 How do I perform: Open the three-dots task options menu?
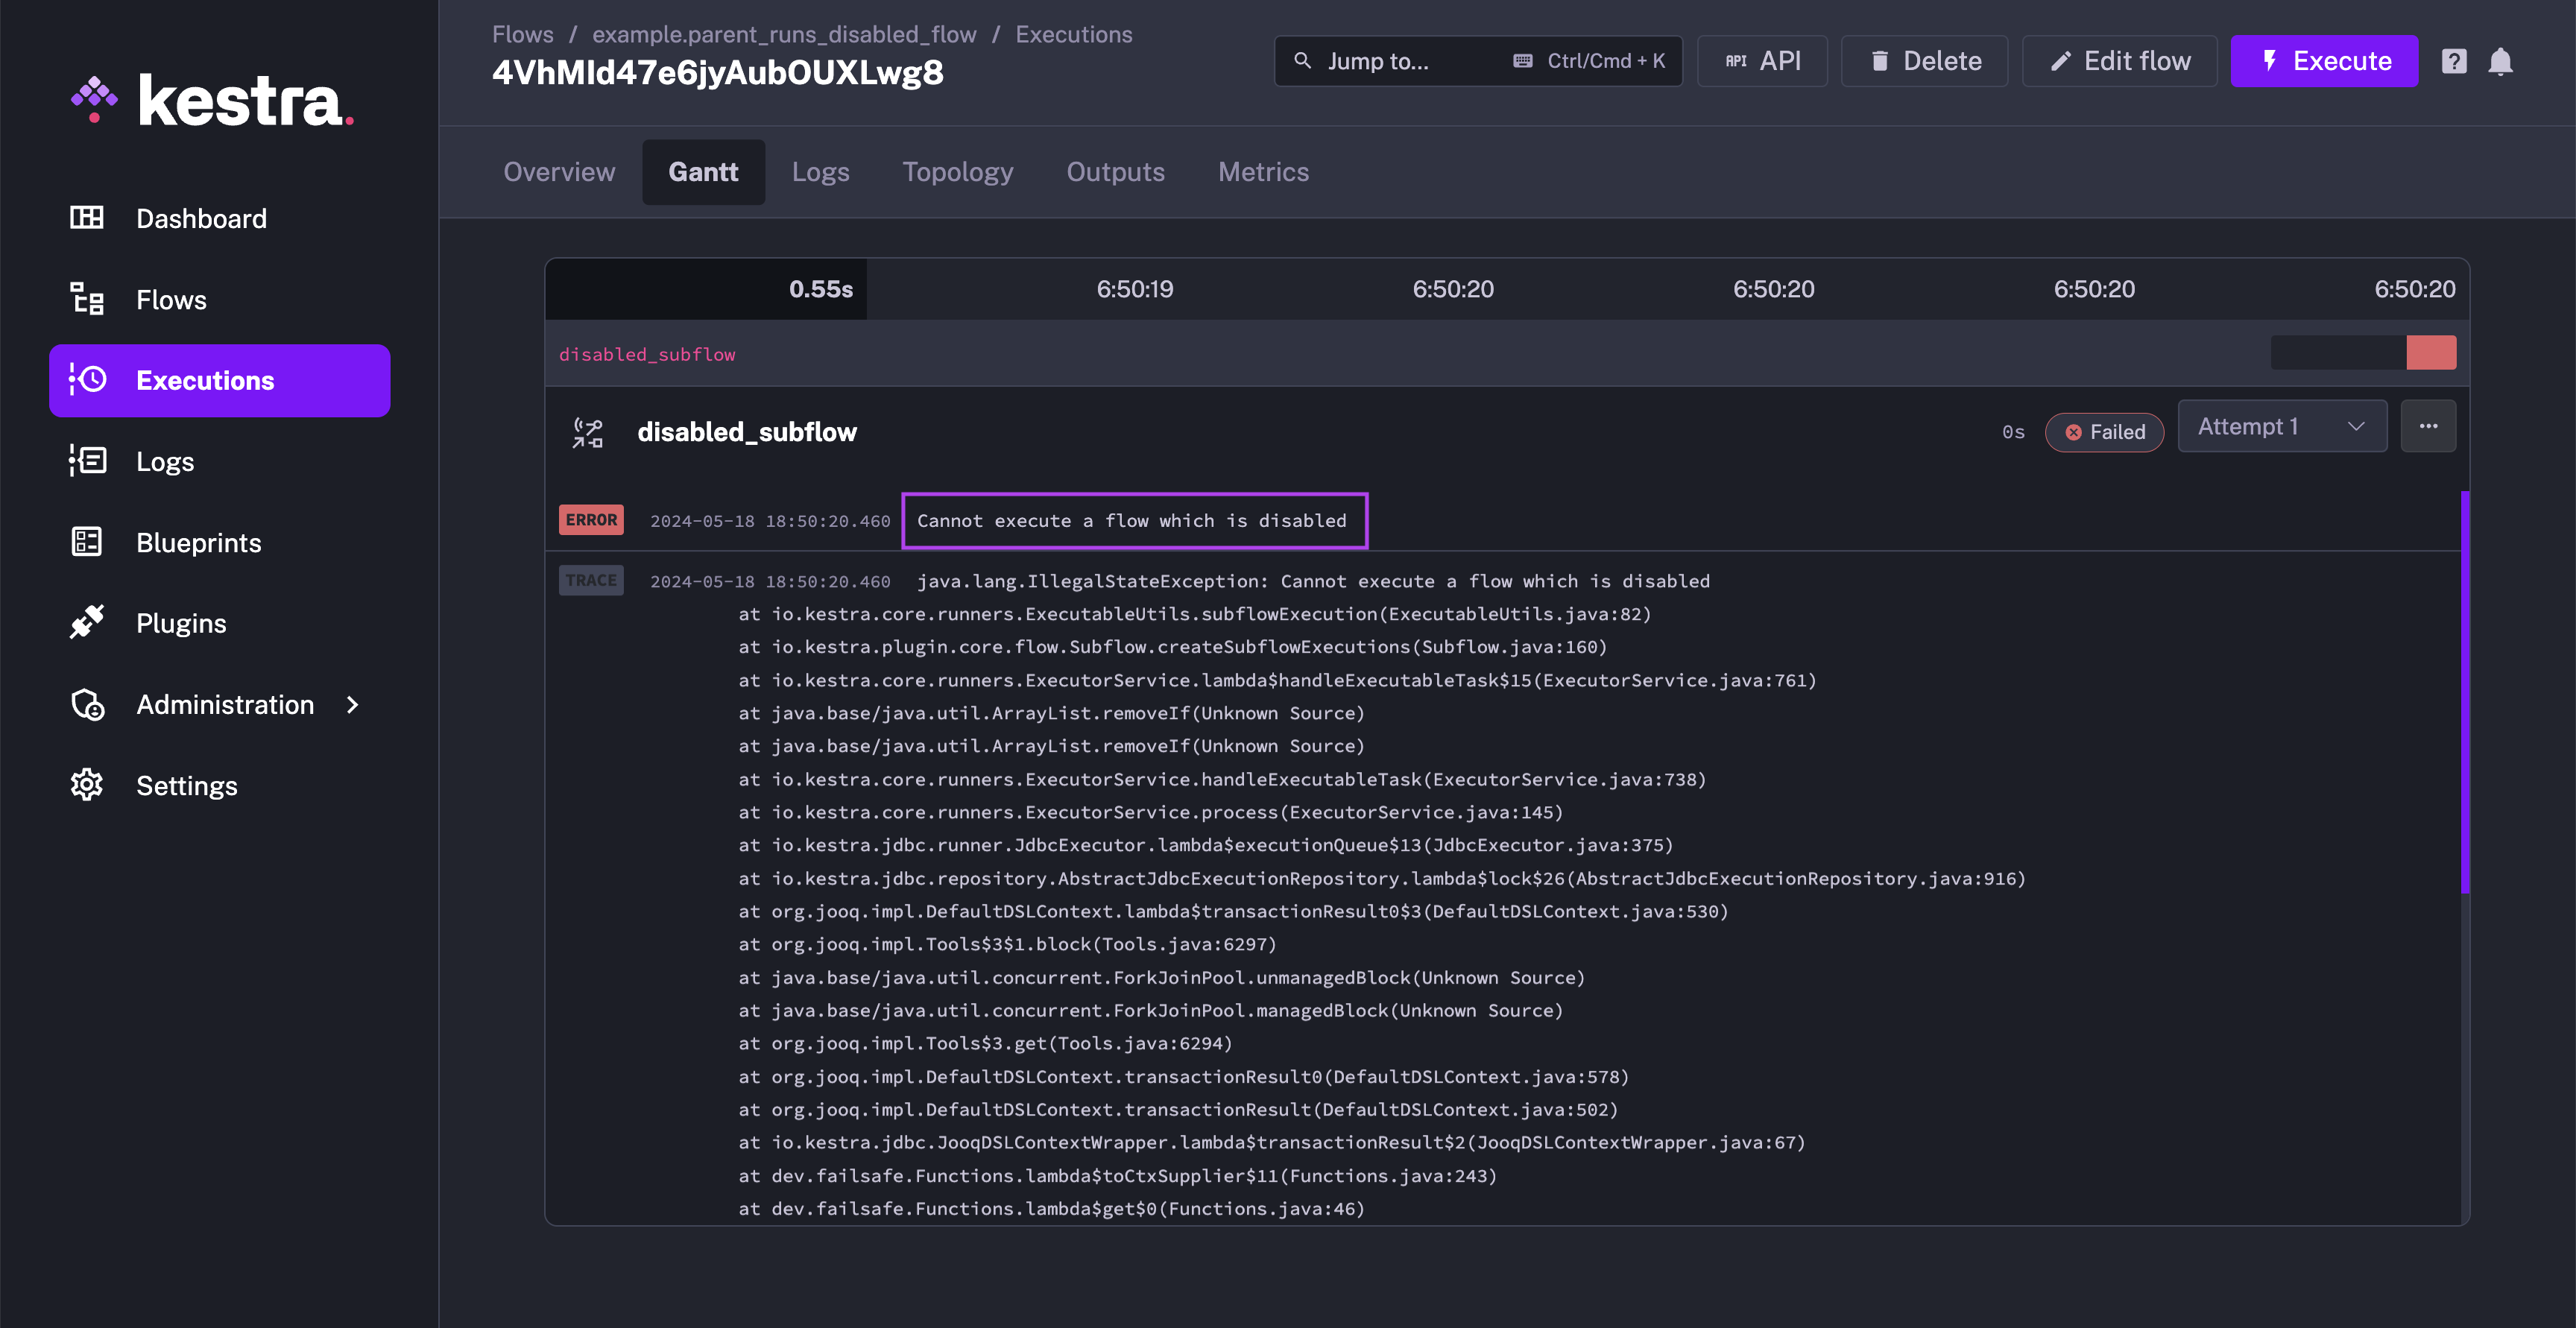[x=2428, y=427]
